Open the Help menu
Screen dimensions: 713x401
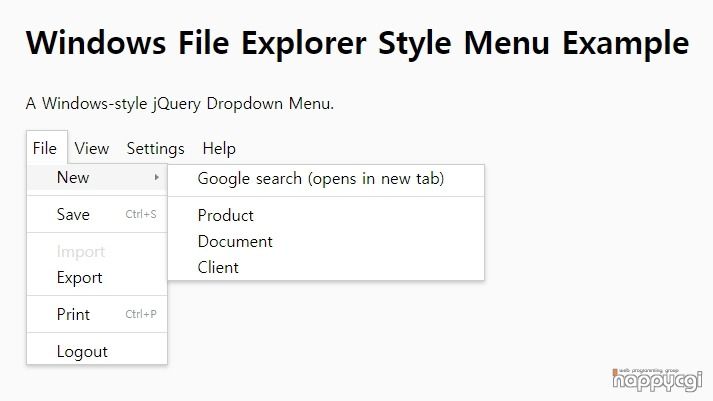coord(219,148)
